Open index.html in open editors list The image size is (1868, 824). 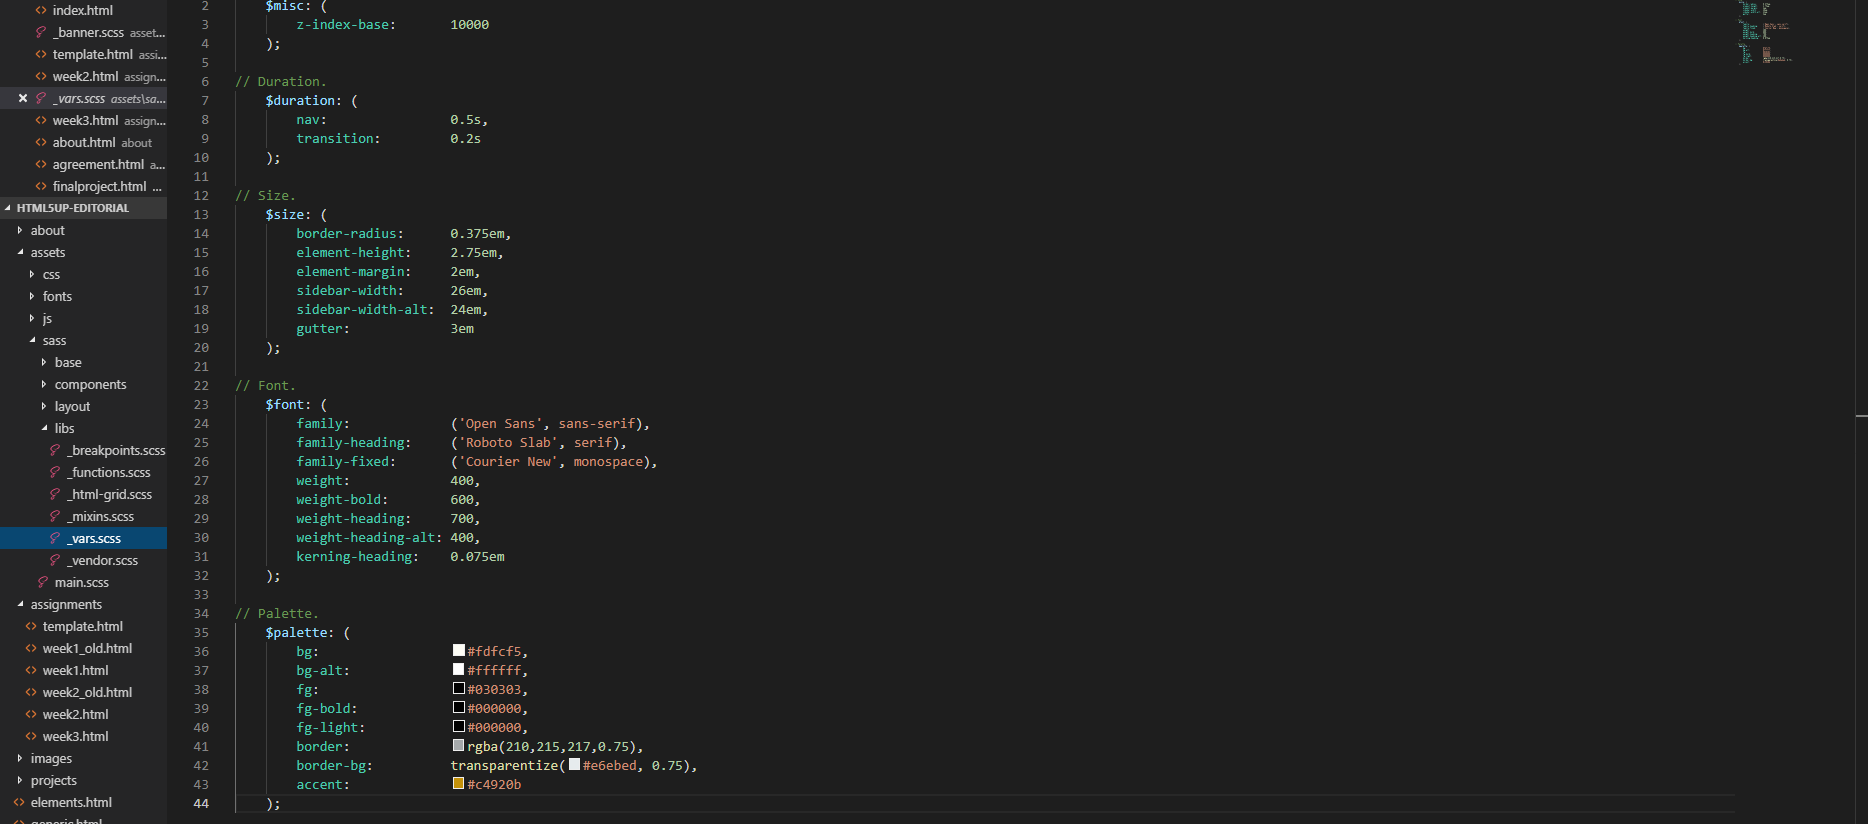(x=83, y=10)
